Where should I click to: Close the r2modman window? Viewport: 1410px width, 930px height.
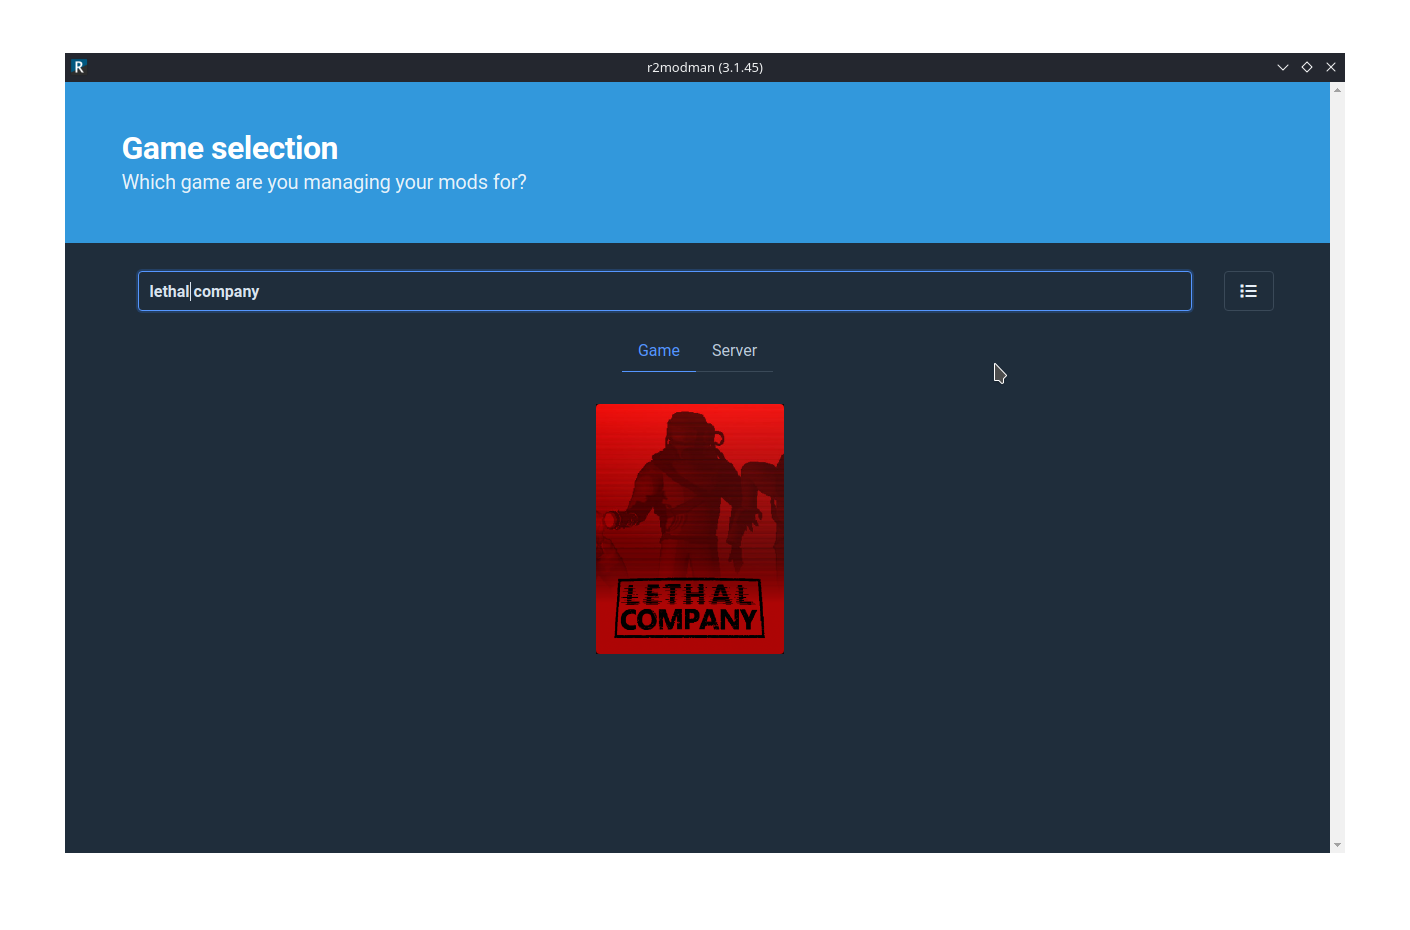[1331, 67]
